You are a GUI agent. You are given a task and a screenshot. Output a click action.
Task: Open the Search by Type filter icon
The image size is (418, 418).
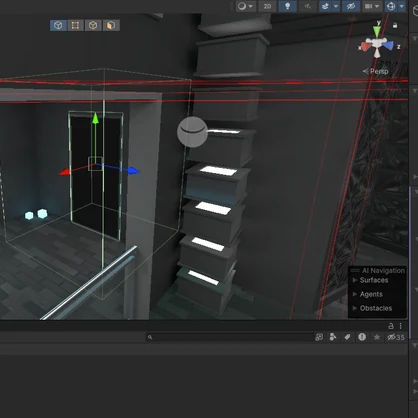333,337
